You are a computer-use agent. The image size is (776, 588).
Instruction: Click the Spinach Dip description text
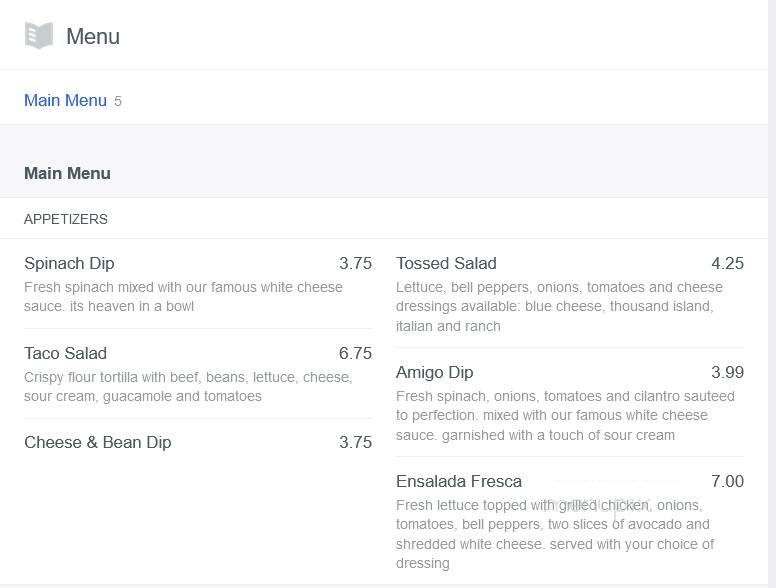point(183,296)
